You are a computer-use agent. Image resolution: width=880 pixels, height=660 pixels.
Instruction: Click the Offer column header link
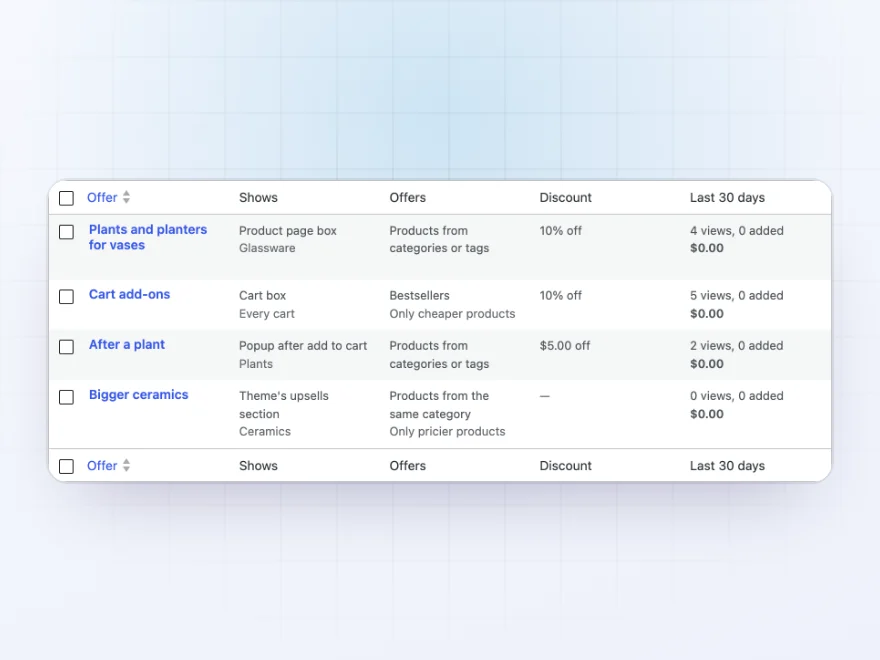tap(102, 198)
